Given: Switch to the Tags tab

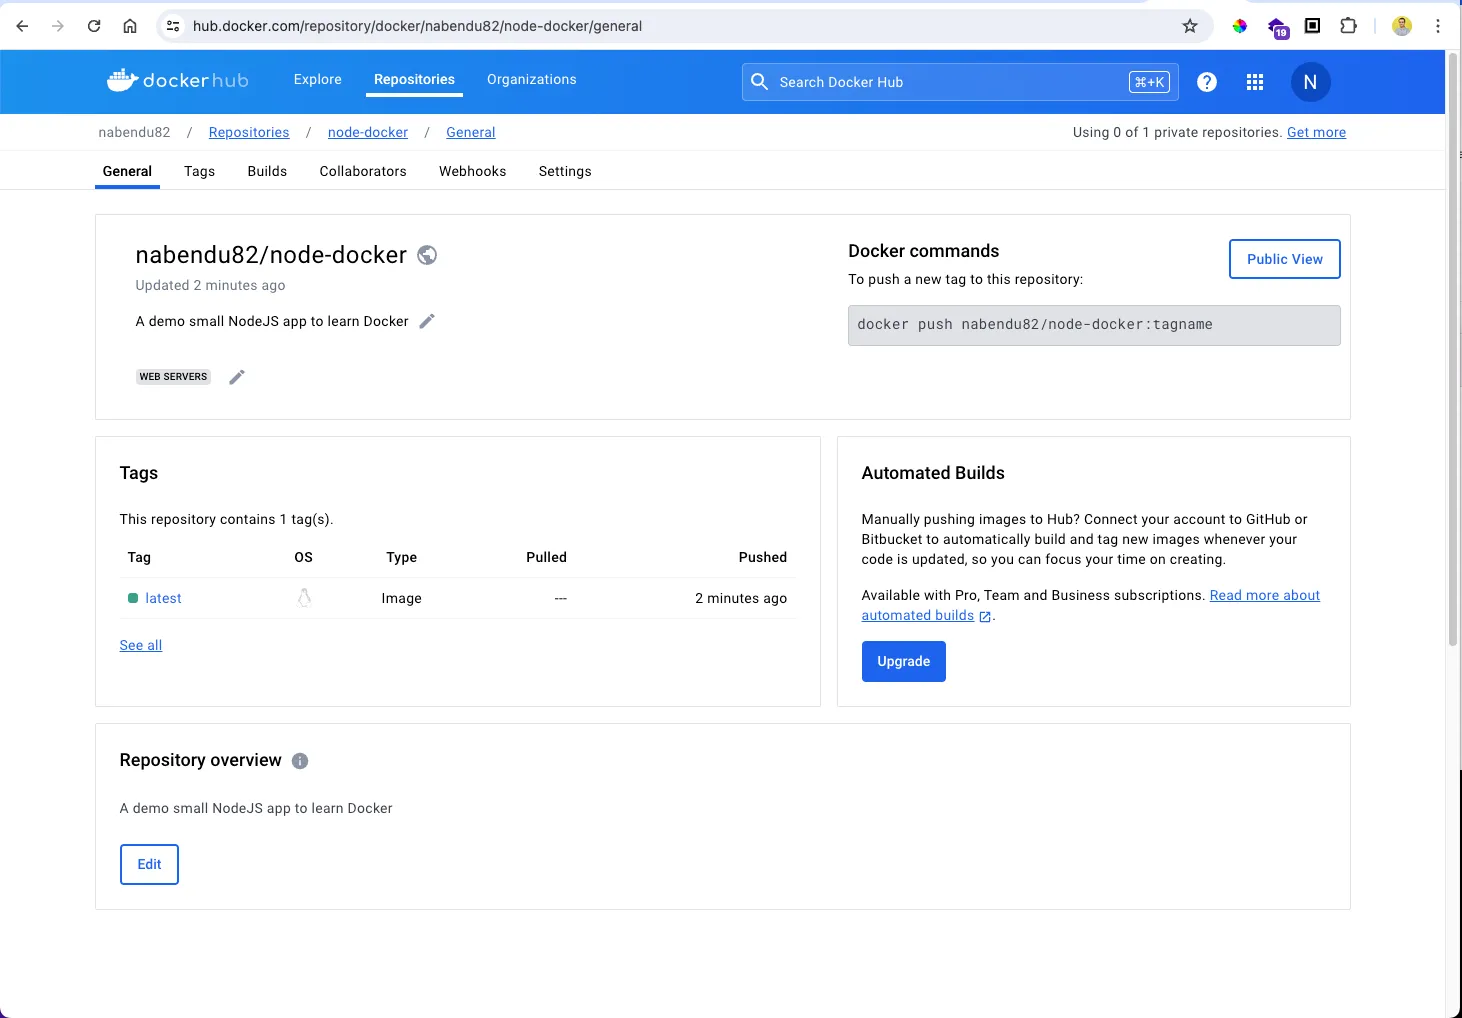Looking at the screenshot, I should click(200, 171).
